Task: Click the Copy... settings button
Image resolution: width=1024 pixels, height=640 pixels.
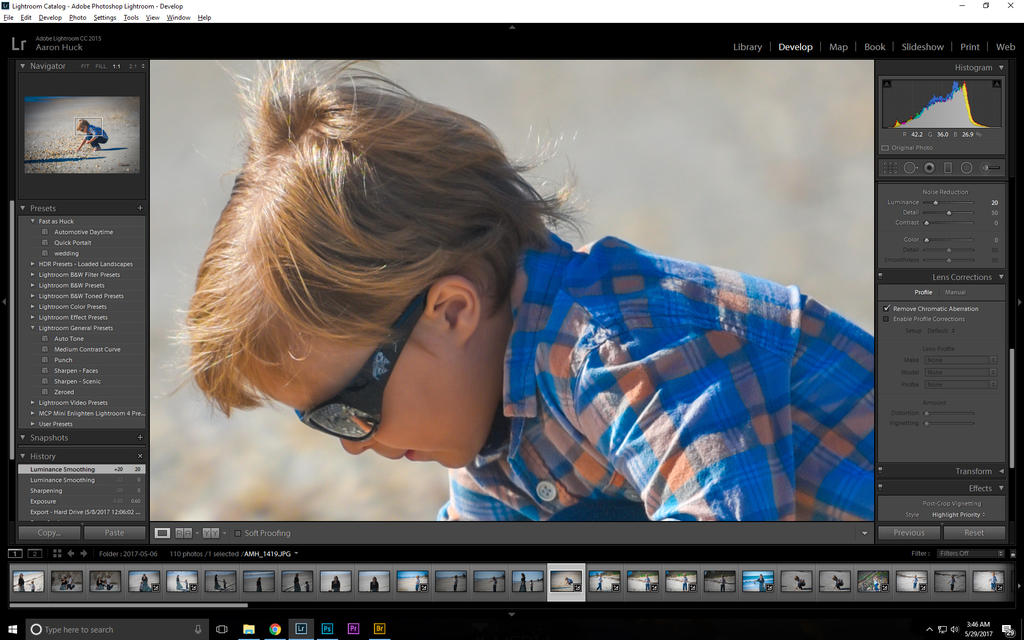Action: pos(49,533)
